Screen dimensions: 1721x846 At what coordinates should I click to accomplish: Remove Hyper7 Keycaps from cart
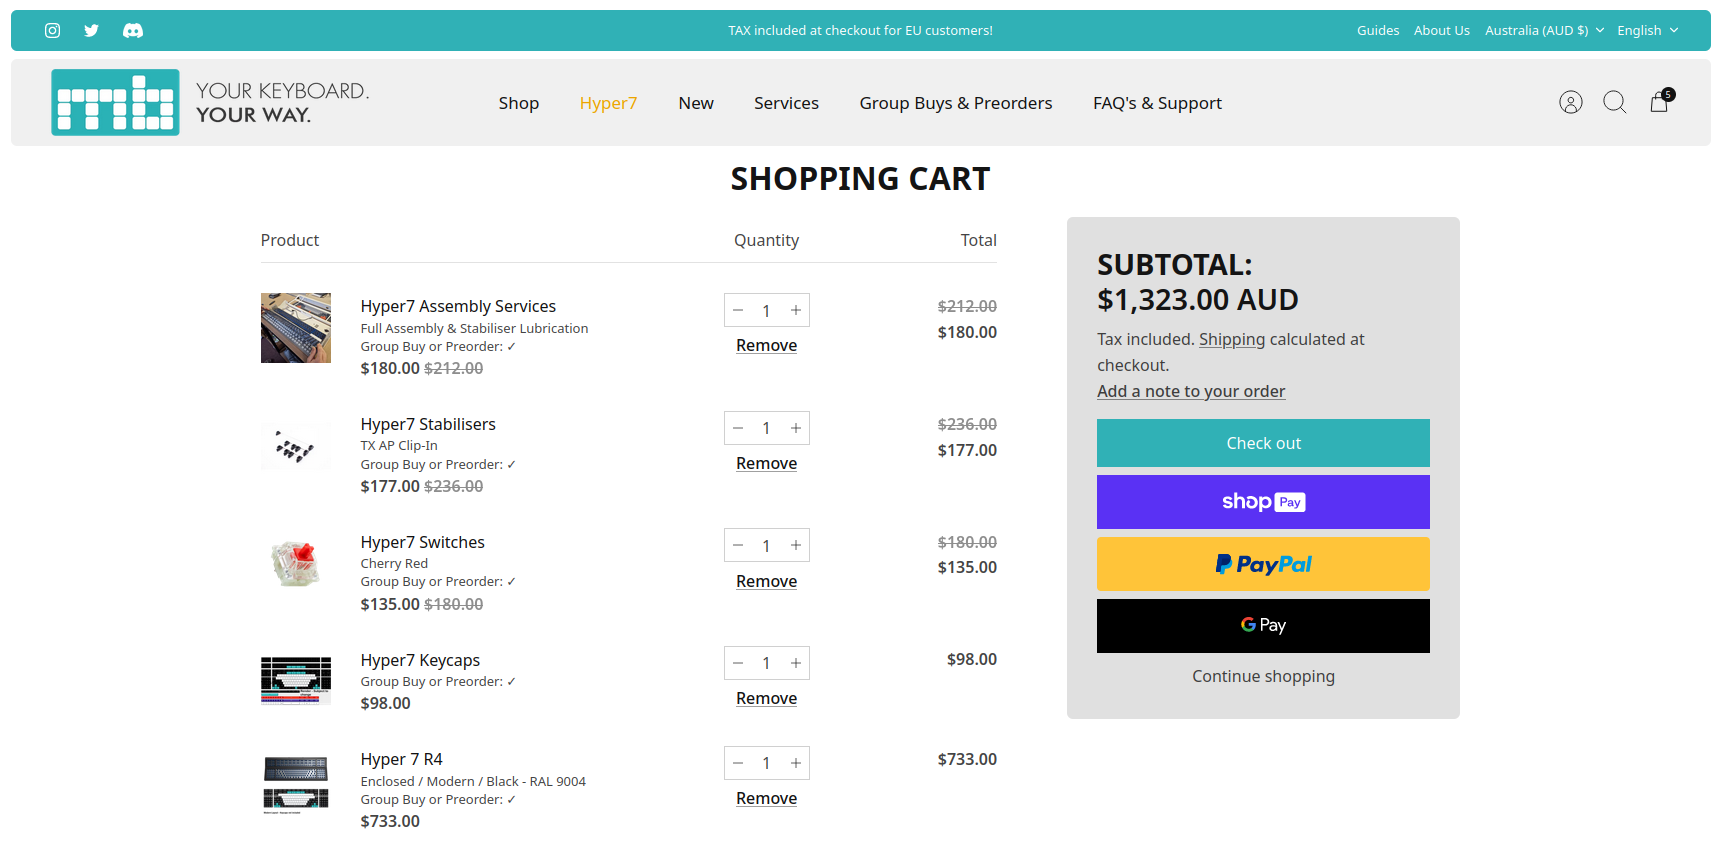point(767,698)
